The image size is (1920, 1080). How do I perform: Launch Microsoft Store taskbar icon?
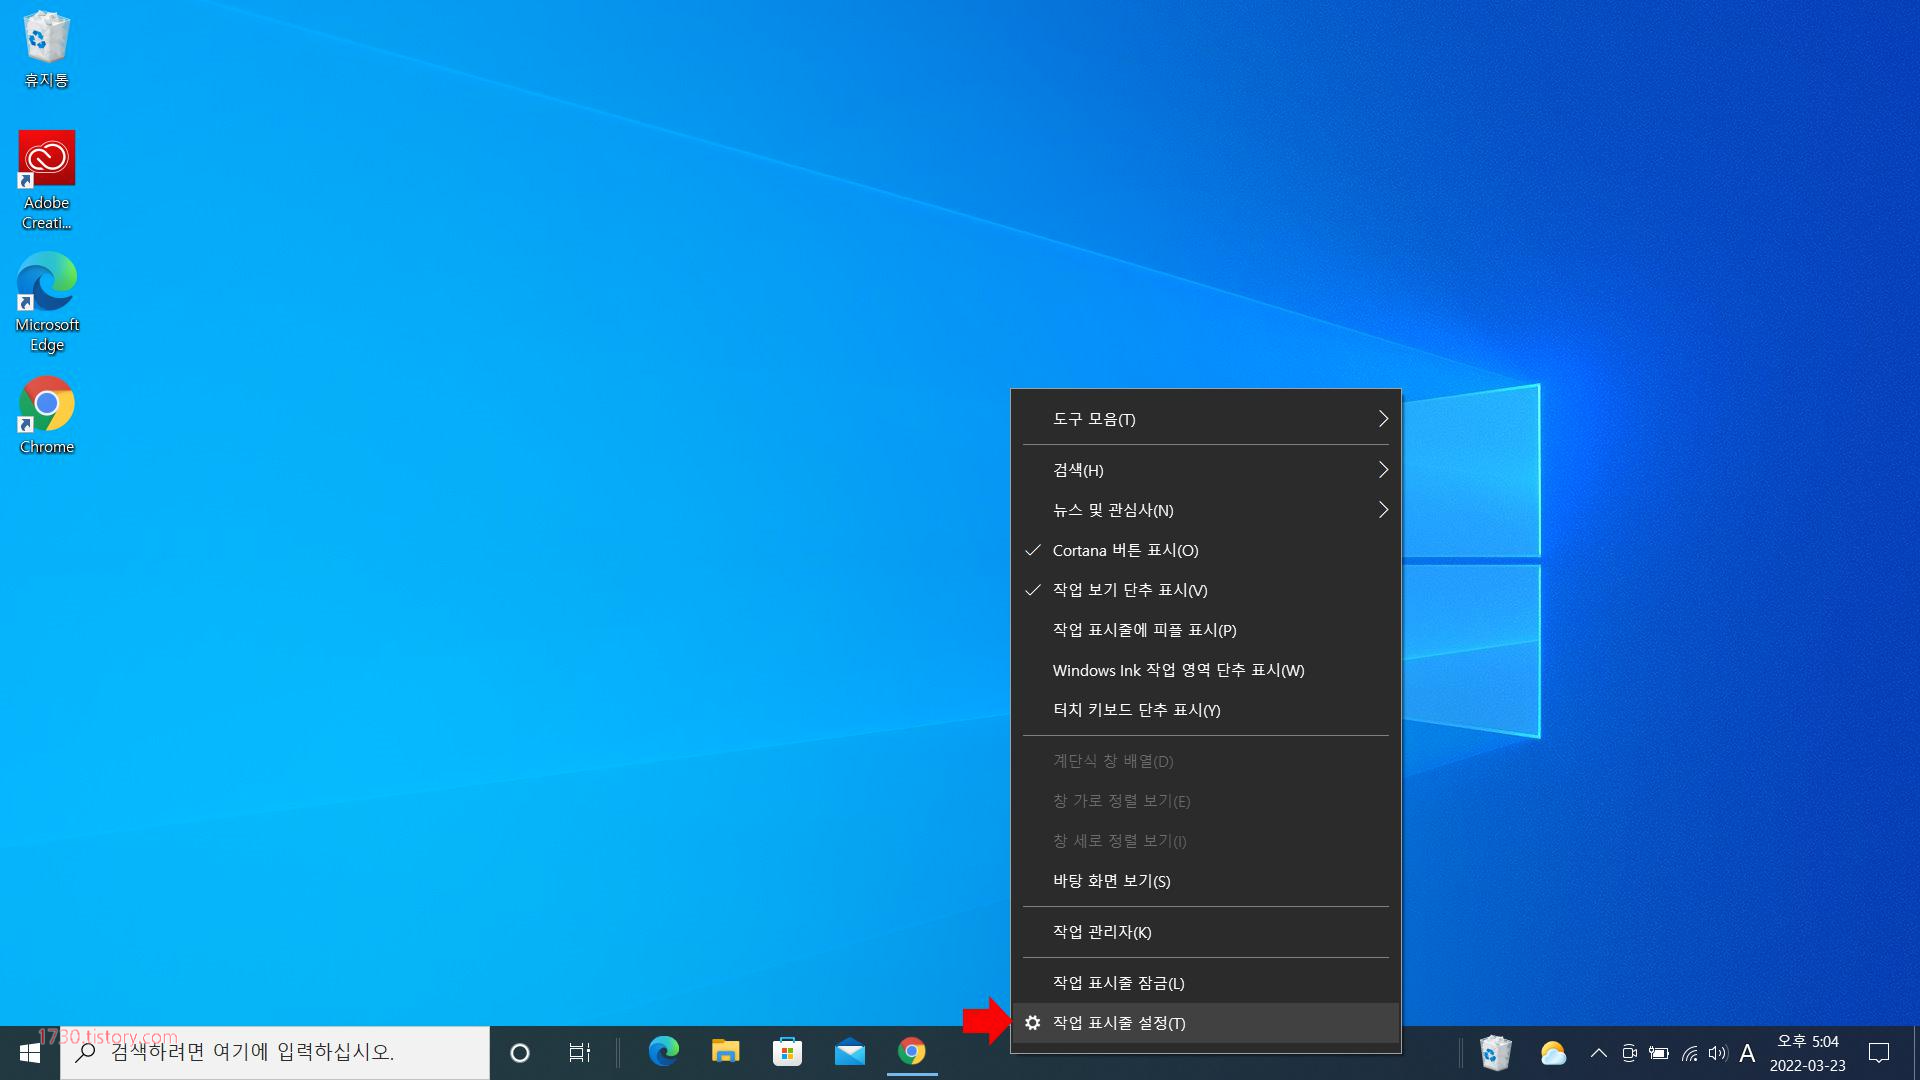[787, 1052]
